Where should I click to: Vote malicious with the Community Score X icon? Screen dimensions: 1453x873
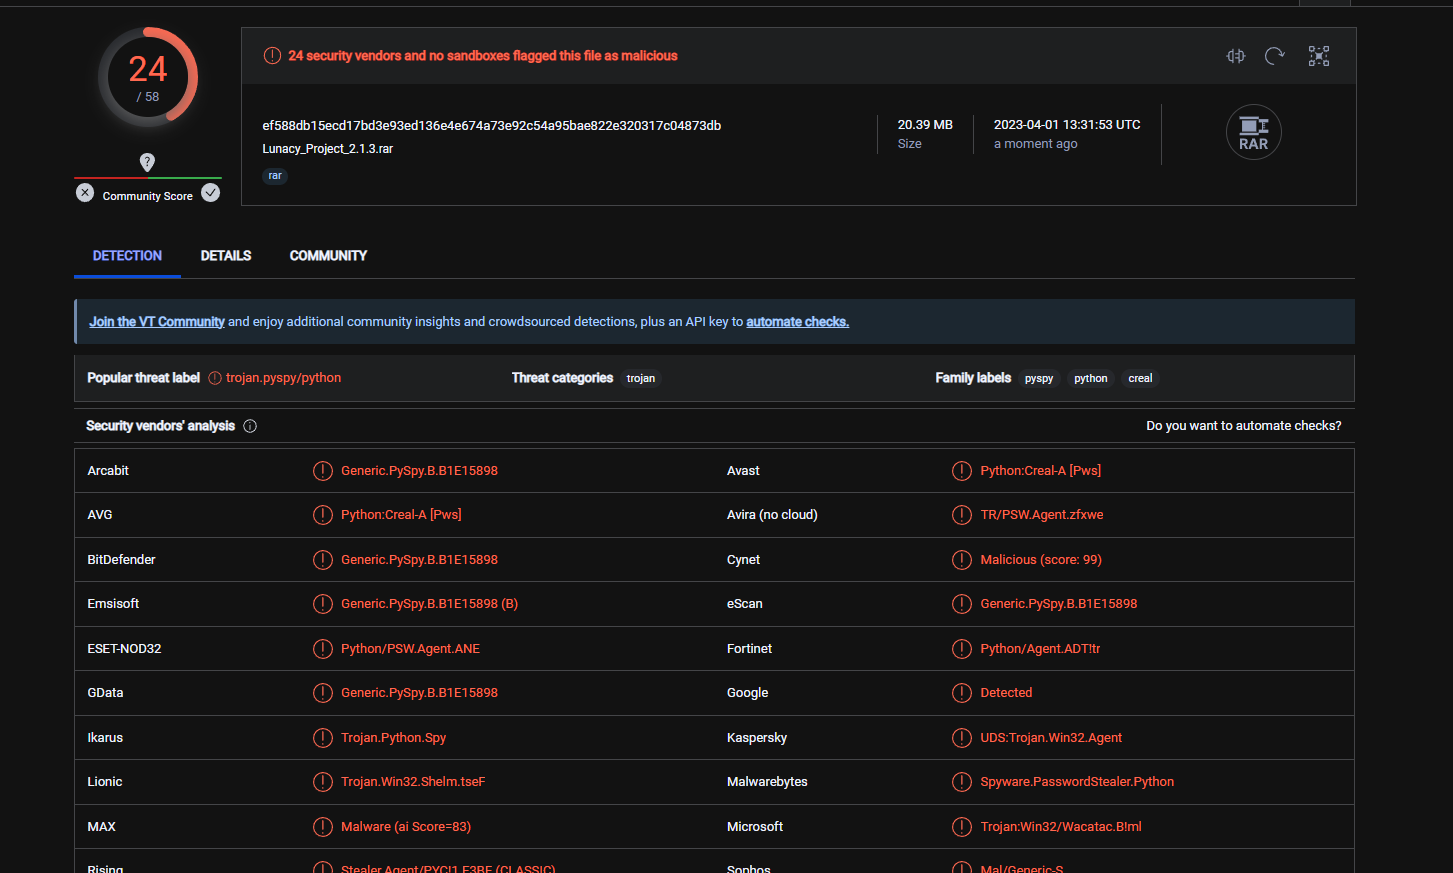[x=85, y=193]
